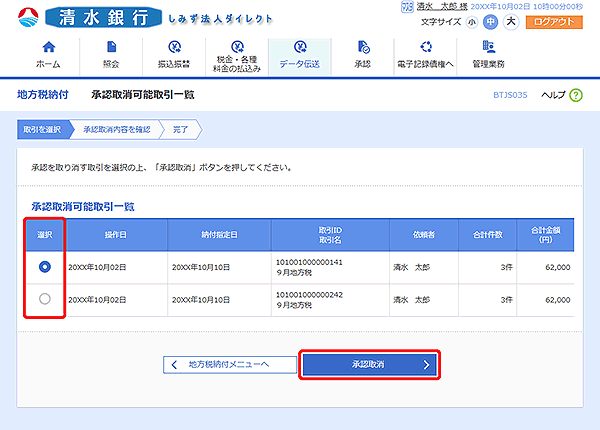Select radio button for transaction 101001000000242

point(44,299)
